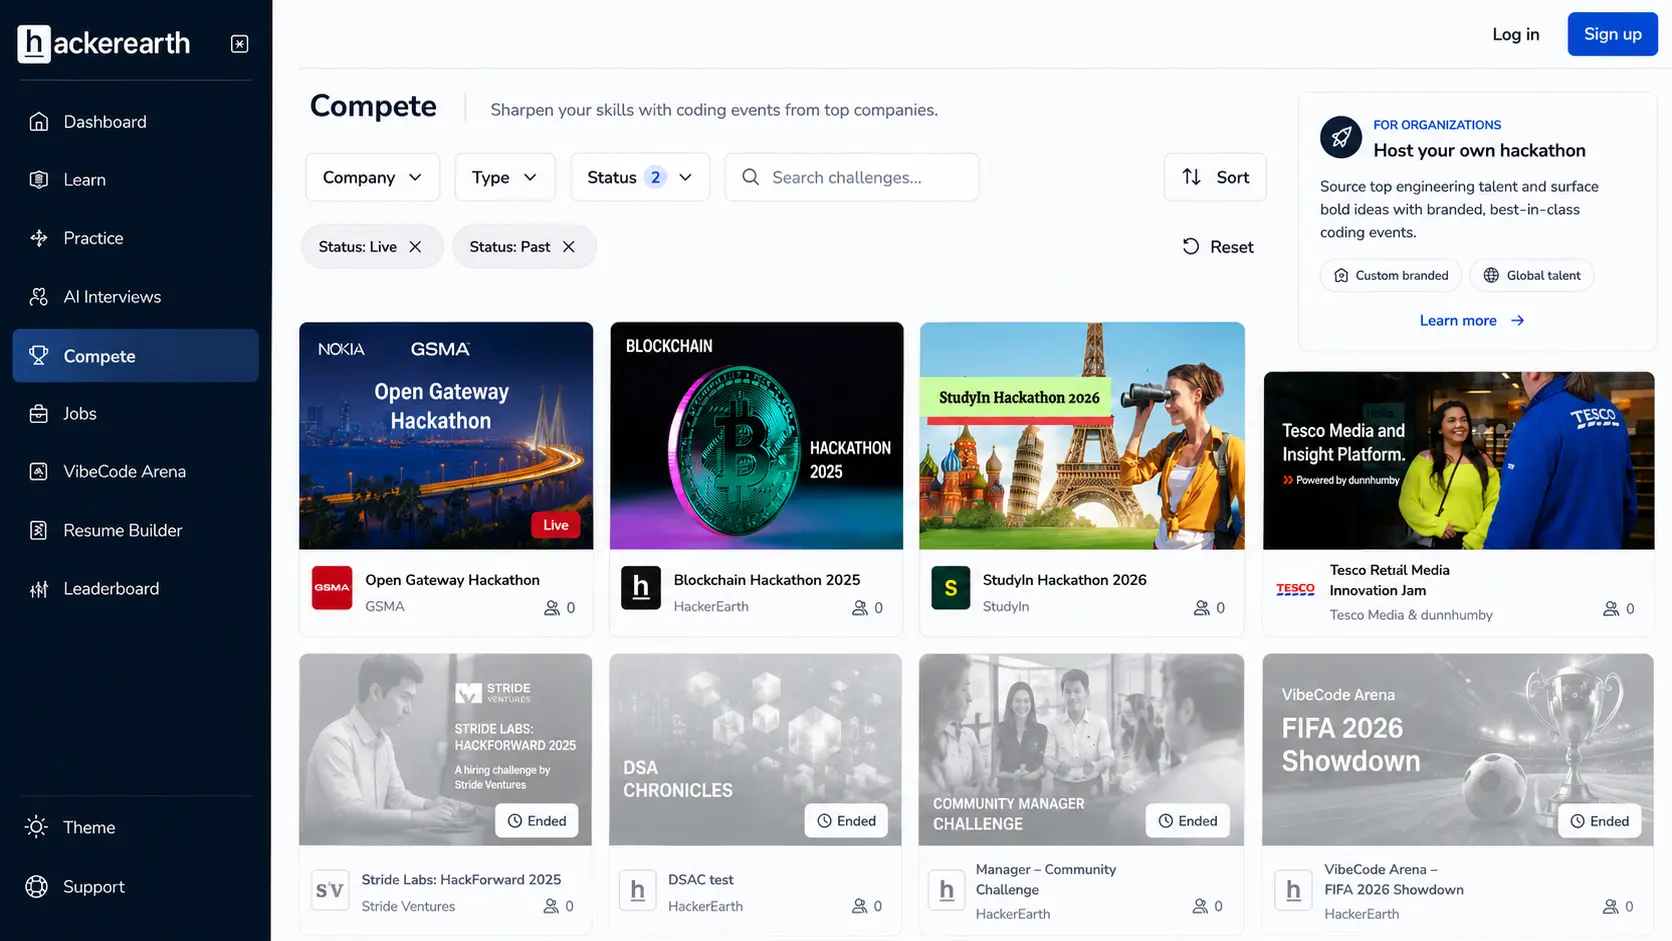Open the Type filter dropdown

(504, 177)
